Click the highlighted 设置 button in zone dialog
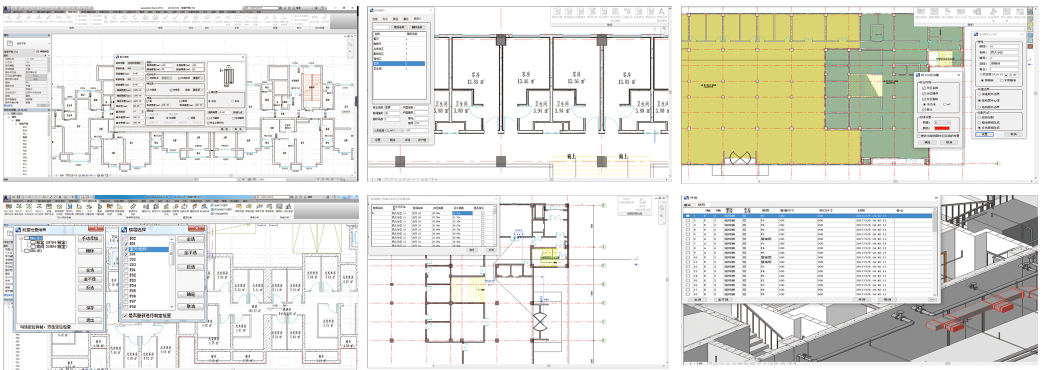The height and width of the screenshot is (370, 1044). click(984, 134)
